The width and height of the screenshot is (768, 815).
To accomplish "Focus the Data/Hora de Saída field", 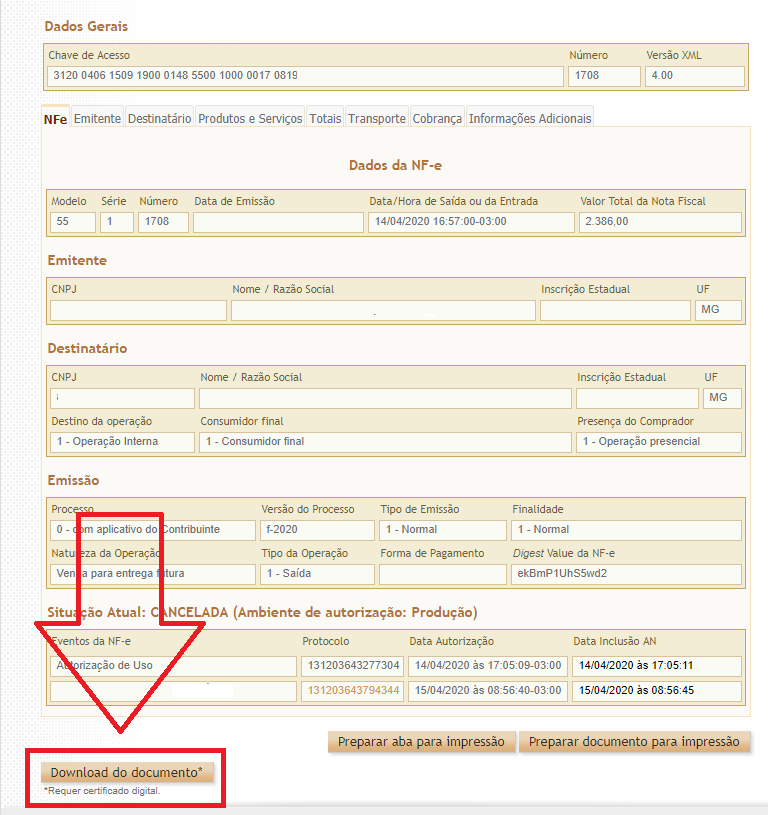I will (468, 222).
